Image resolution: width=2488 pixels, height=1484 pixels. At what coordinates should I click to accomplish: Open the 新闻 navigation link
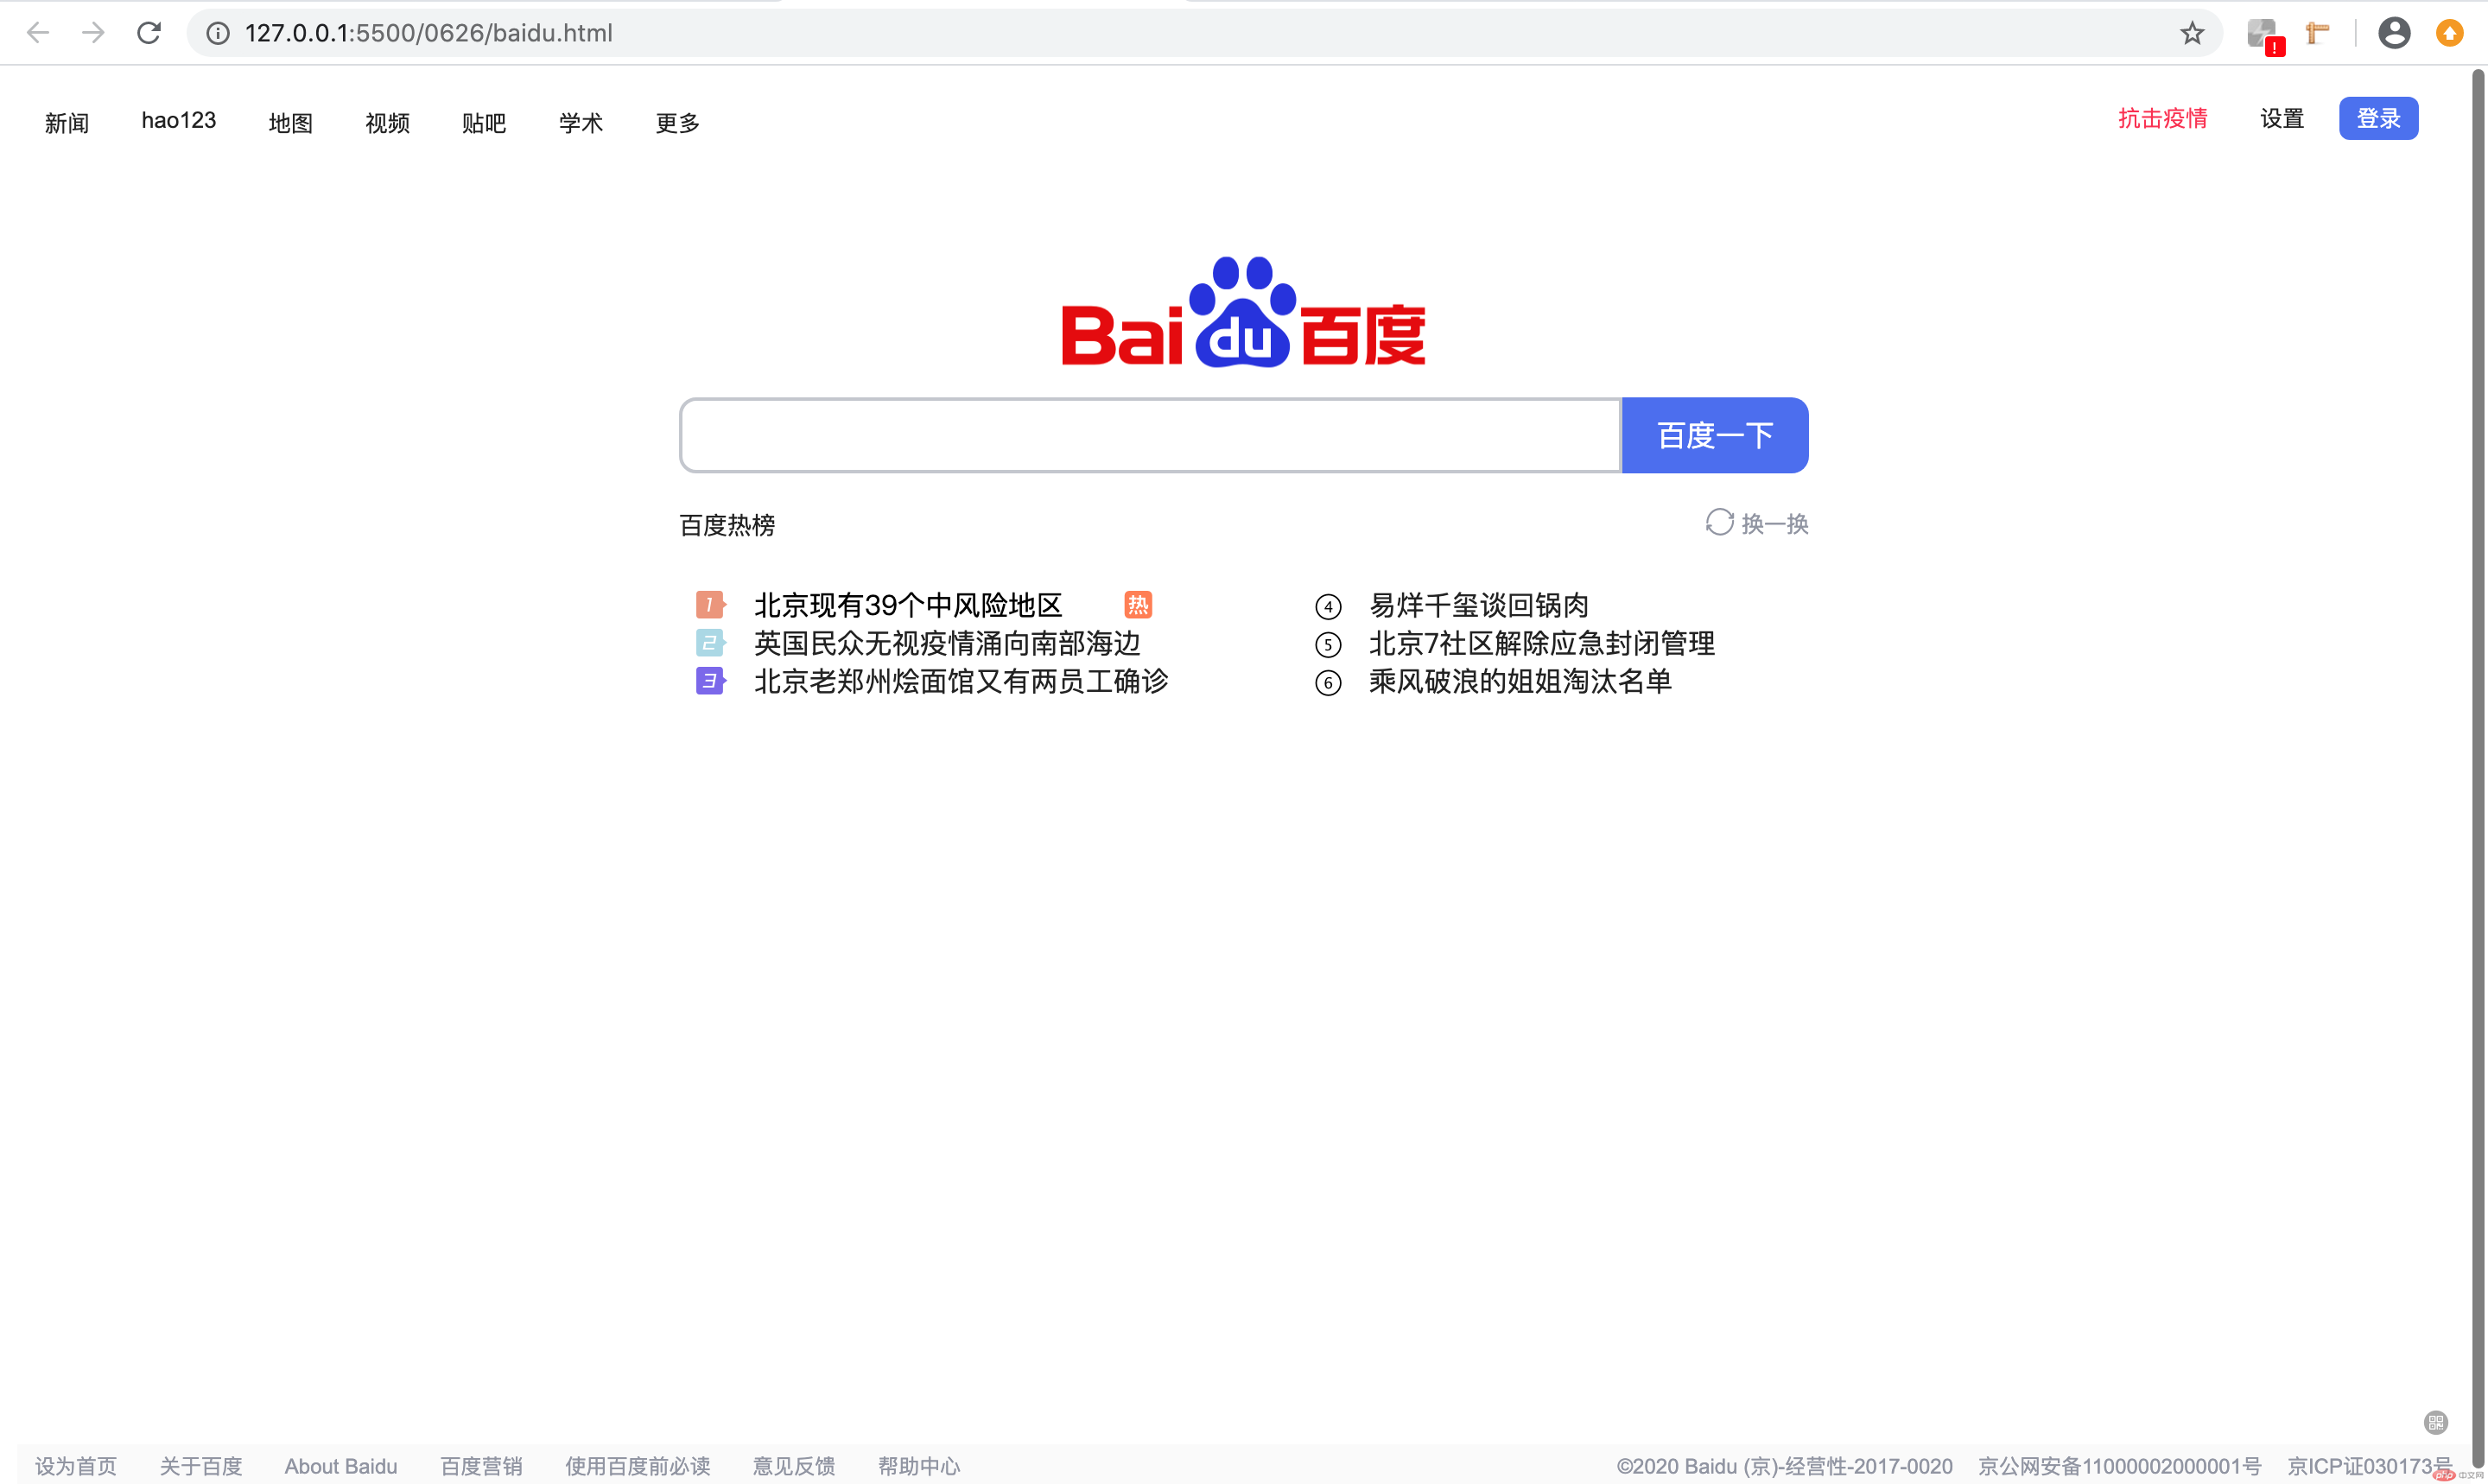(67, 123)
